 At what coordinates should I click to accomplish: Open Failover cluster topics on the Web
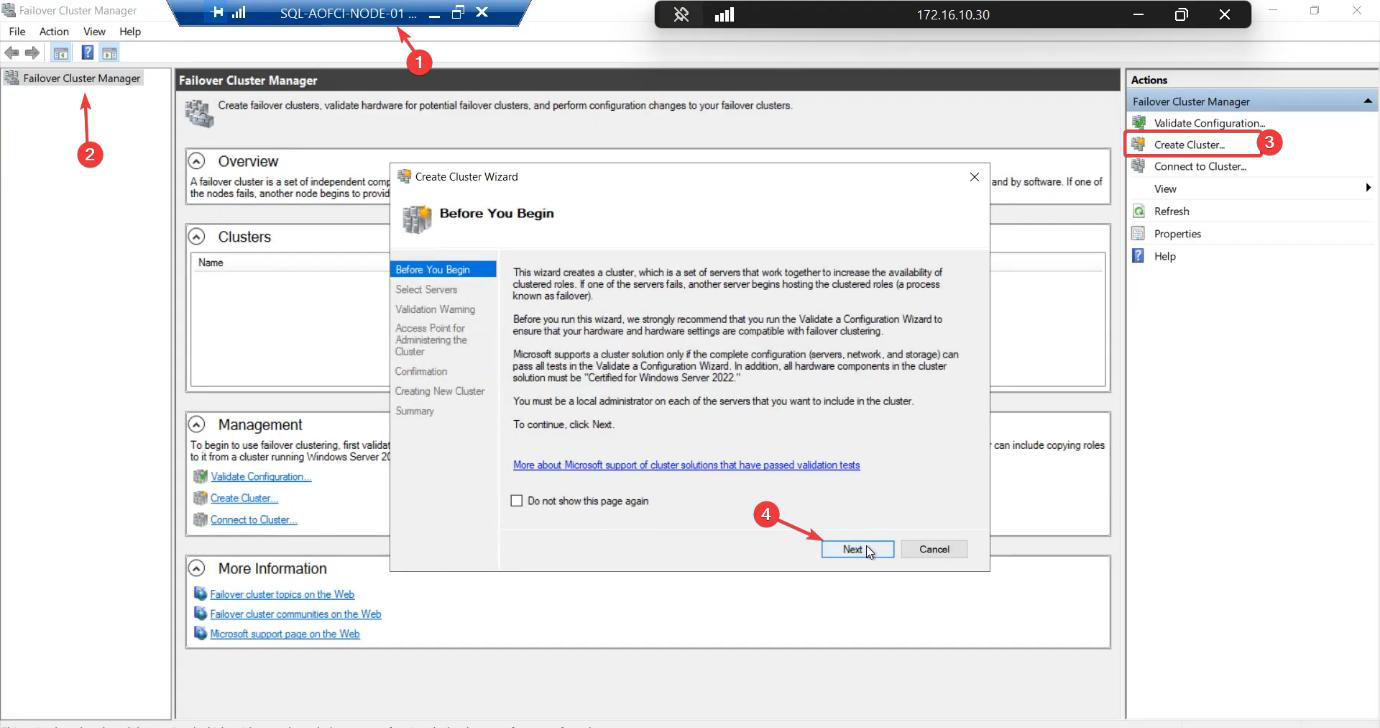click(282, 594)
